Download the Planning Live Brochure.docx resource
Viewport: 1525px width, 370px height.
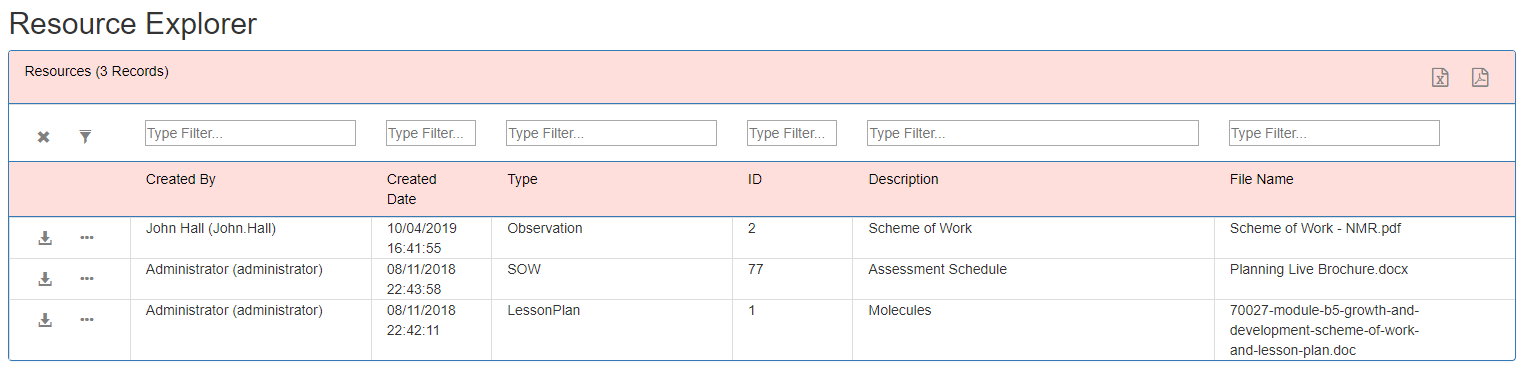pyautogui.click(x=45, y=279)
